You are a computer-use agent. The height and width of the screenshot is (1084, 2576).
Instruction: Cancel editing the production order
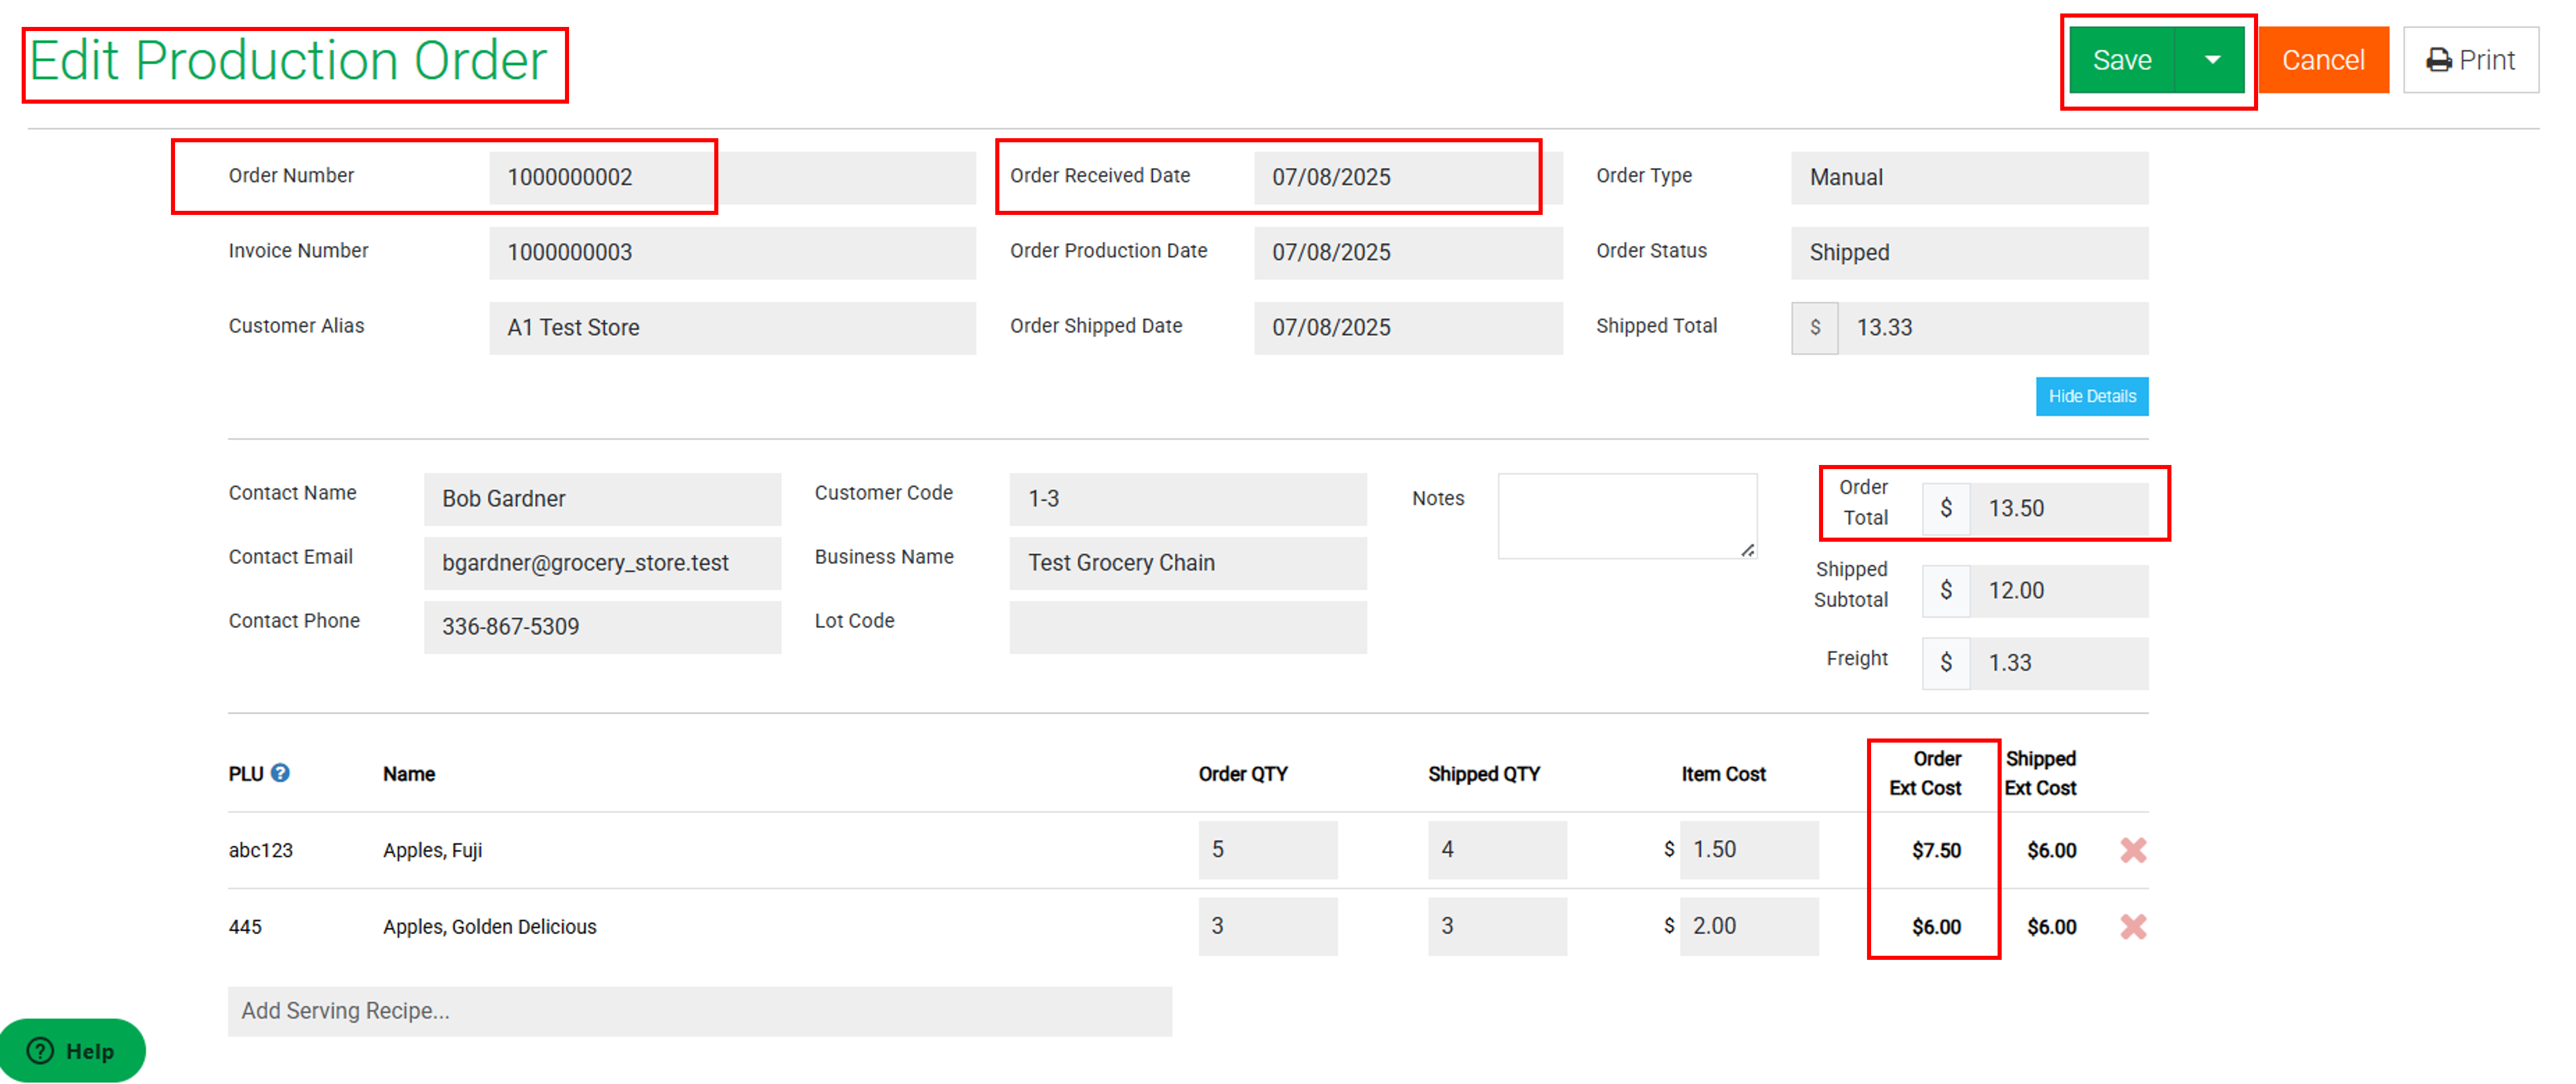click(x=2322, y=60)
